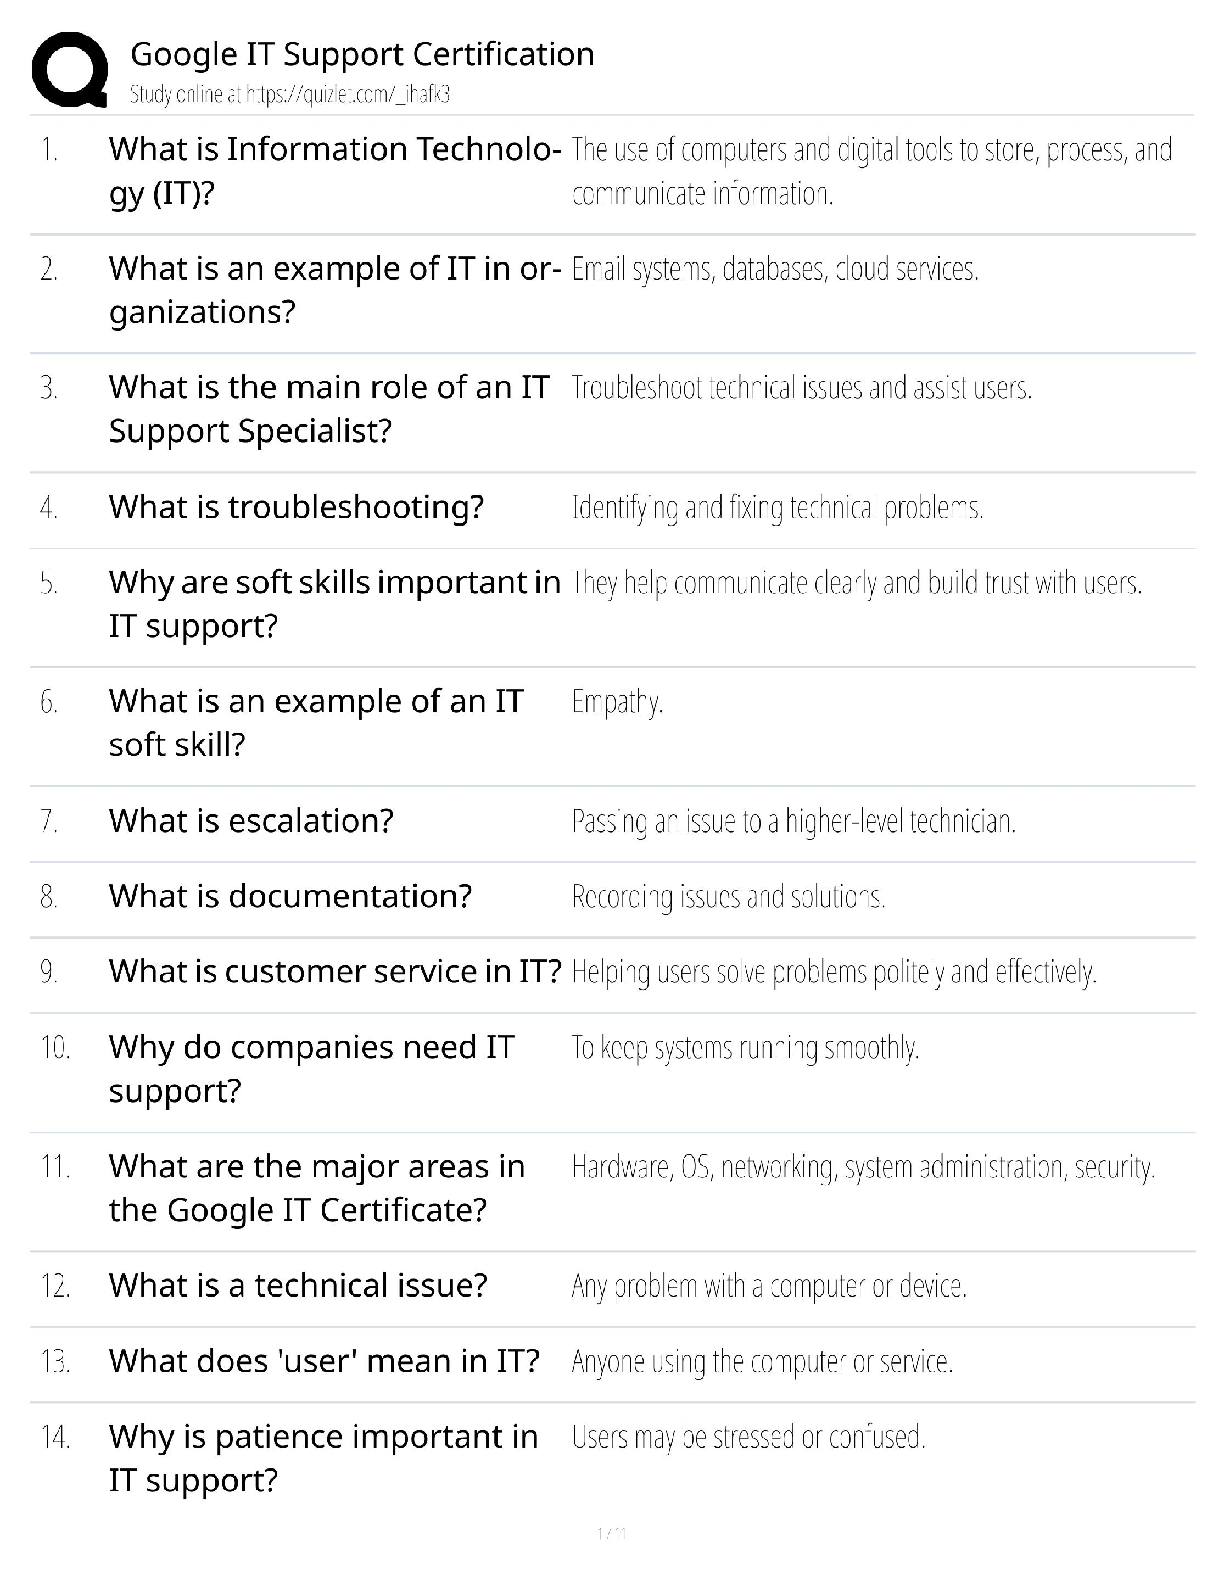
Task: Click answer 'Email systems, databases, cloud services.'
Action: 775,269
